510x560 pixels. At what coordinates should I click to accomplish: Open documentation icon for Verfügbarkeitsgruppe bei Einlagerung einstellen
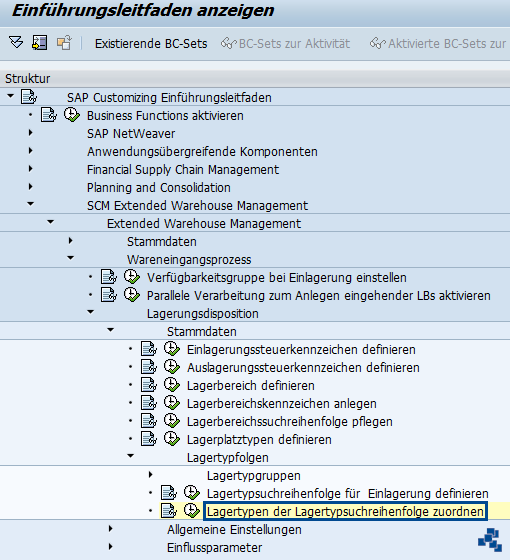point(109,277)
